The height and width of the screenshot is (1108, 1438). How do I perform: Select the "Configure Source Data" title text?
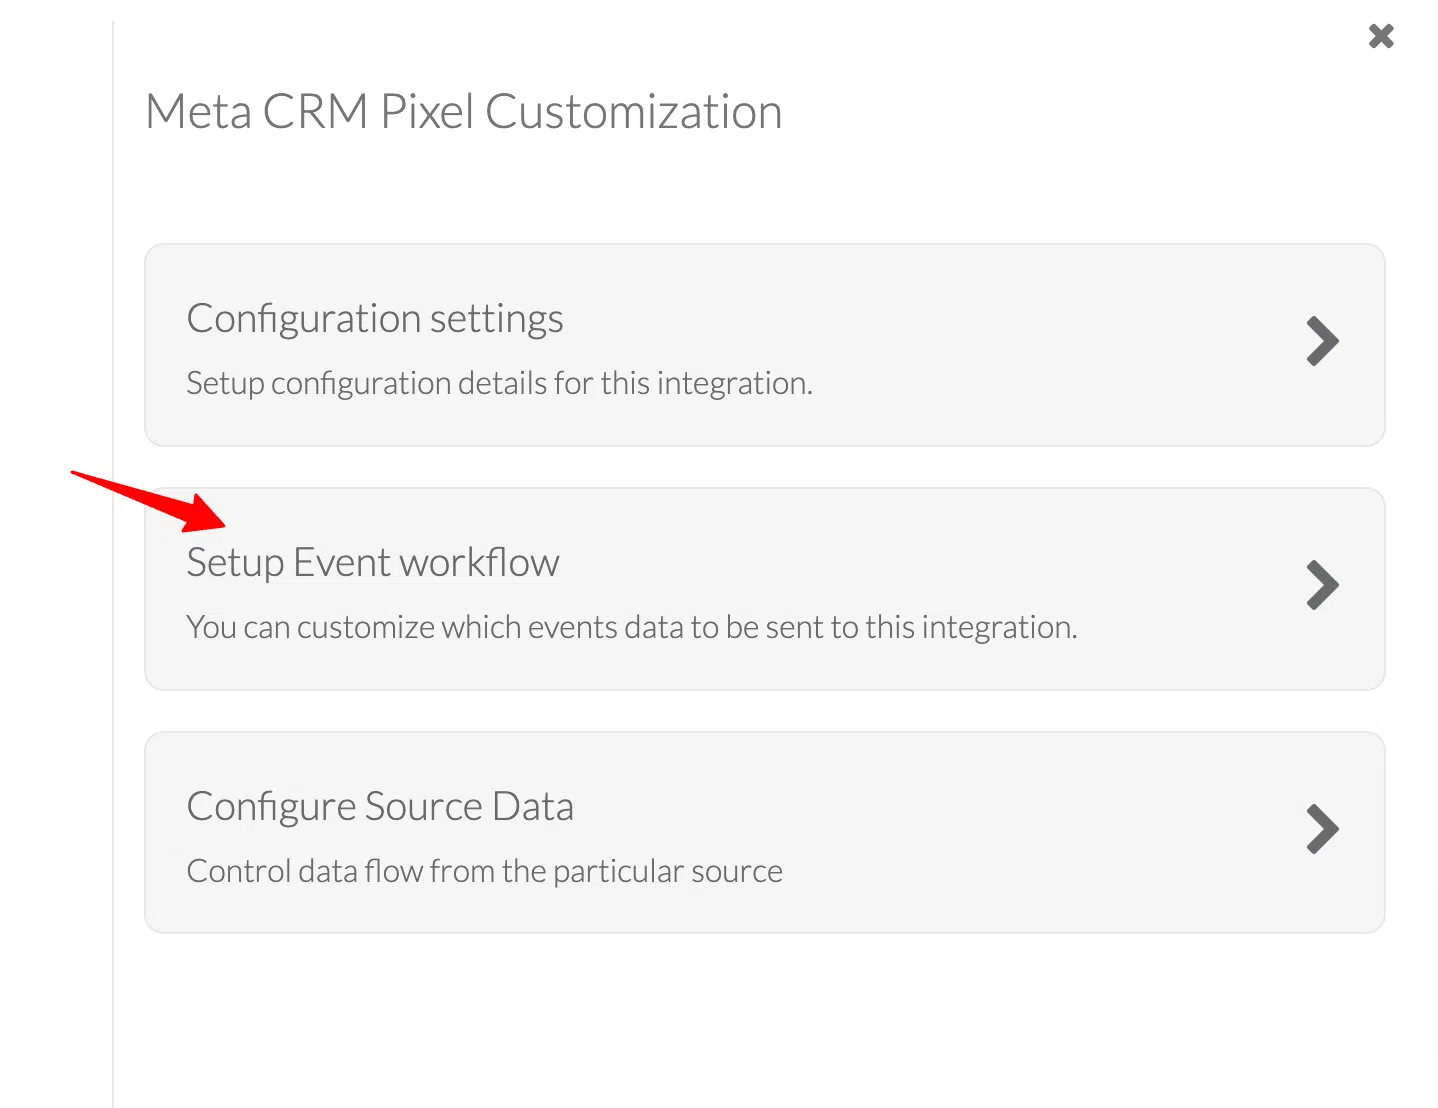click(x=380, y=807)
